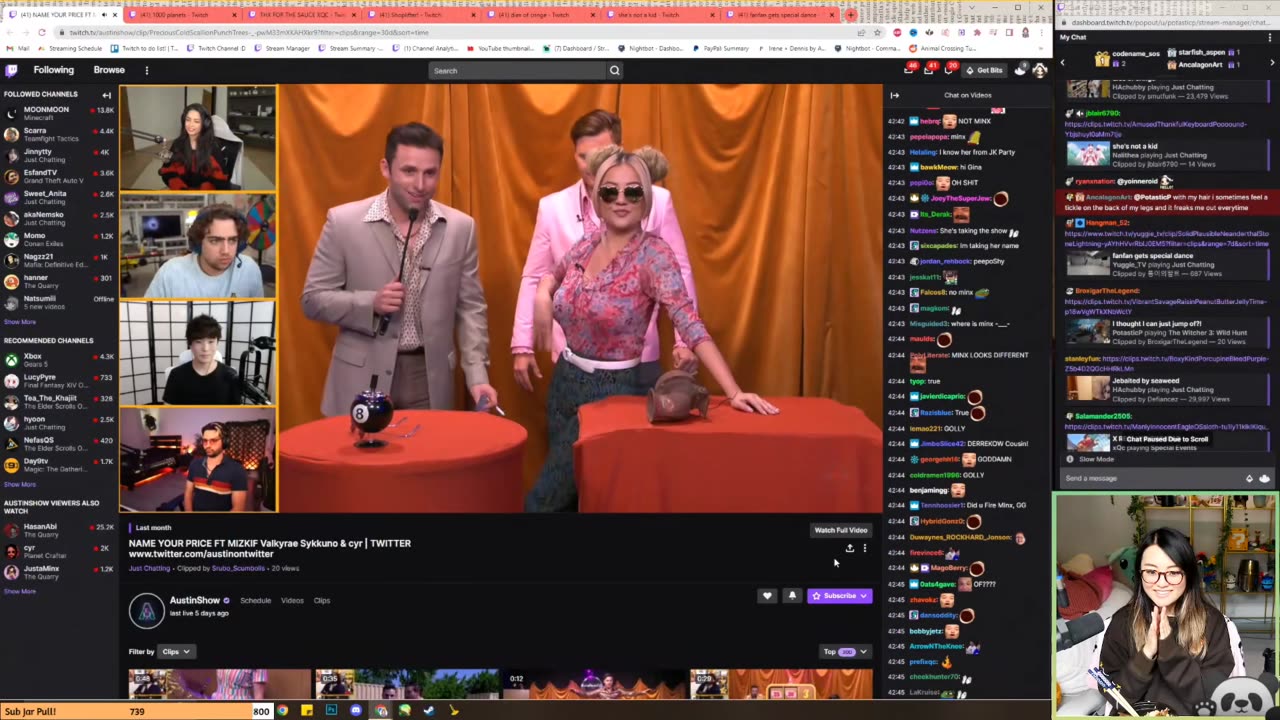Click Send a message field in My Chat
This screenshot has width=1280, height=720.
(1150, 478)
